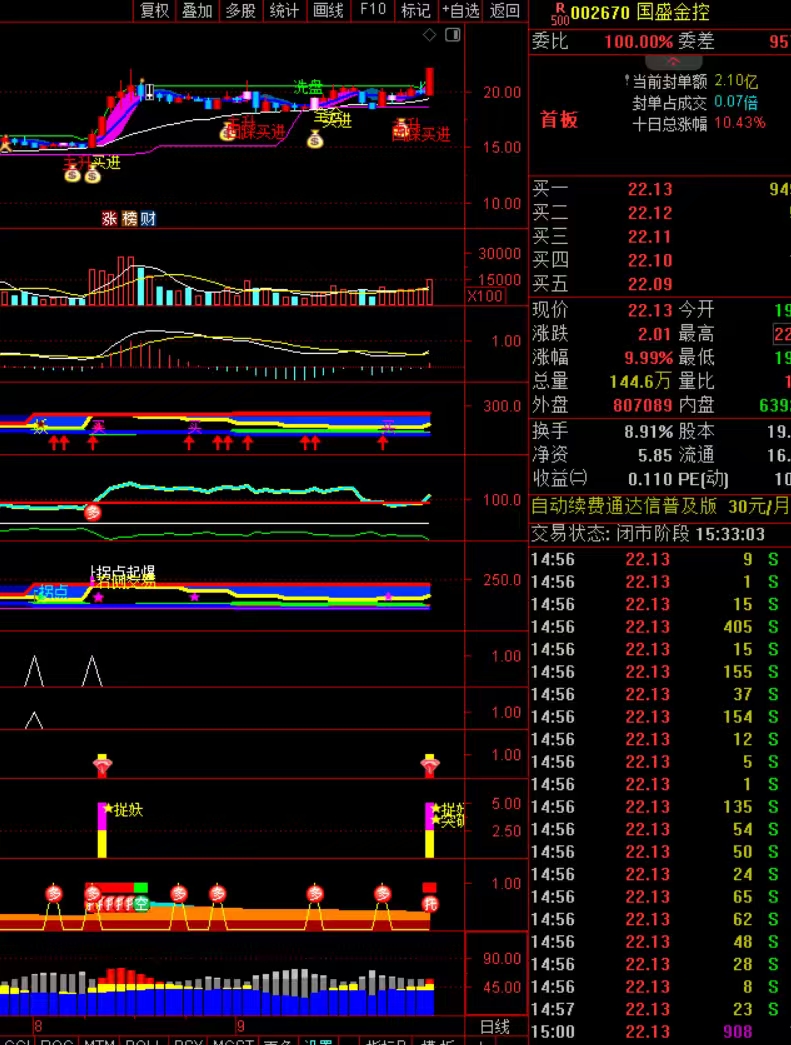Open the 自动续费通达信普及版 promotion link
This screenshot has width=791, height=1045.
(x=660, y=507)
